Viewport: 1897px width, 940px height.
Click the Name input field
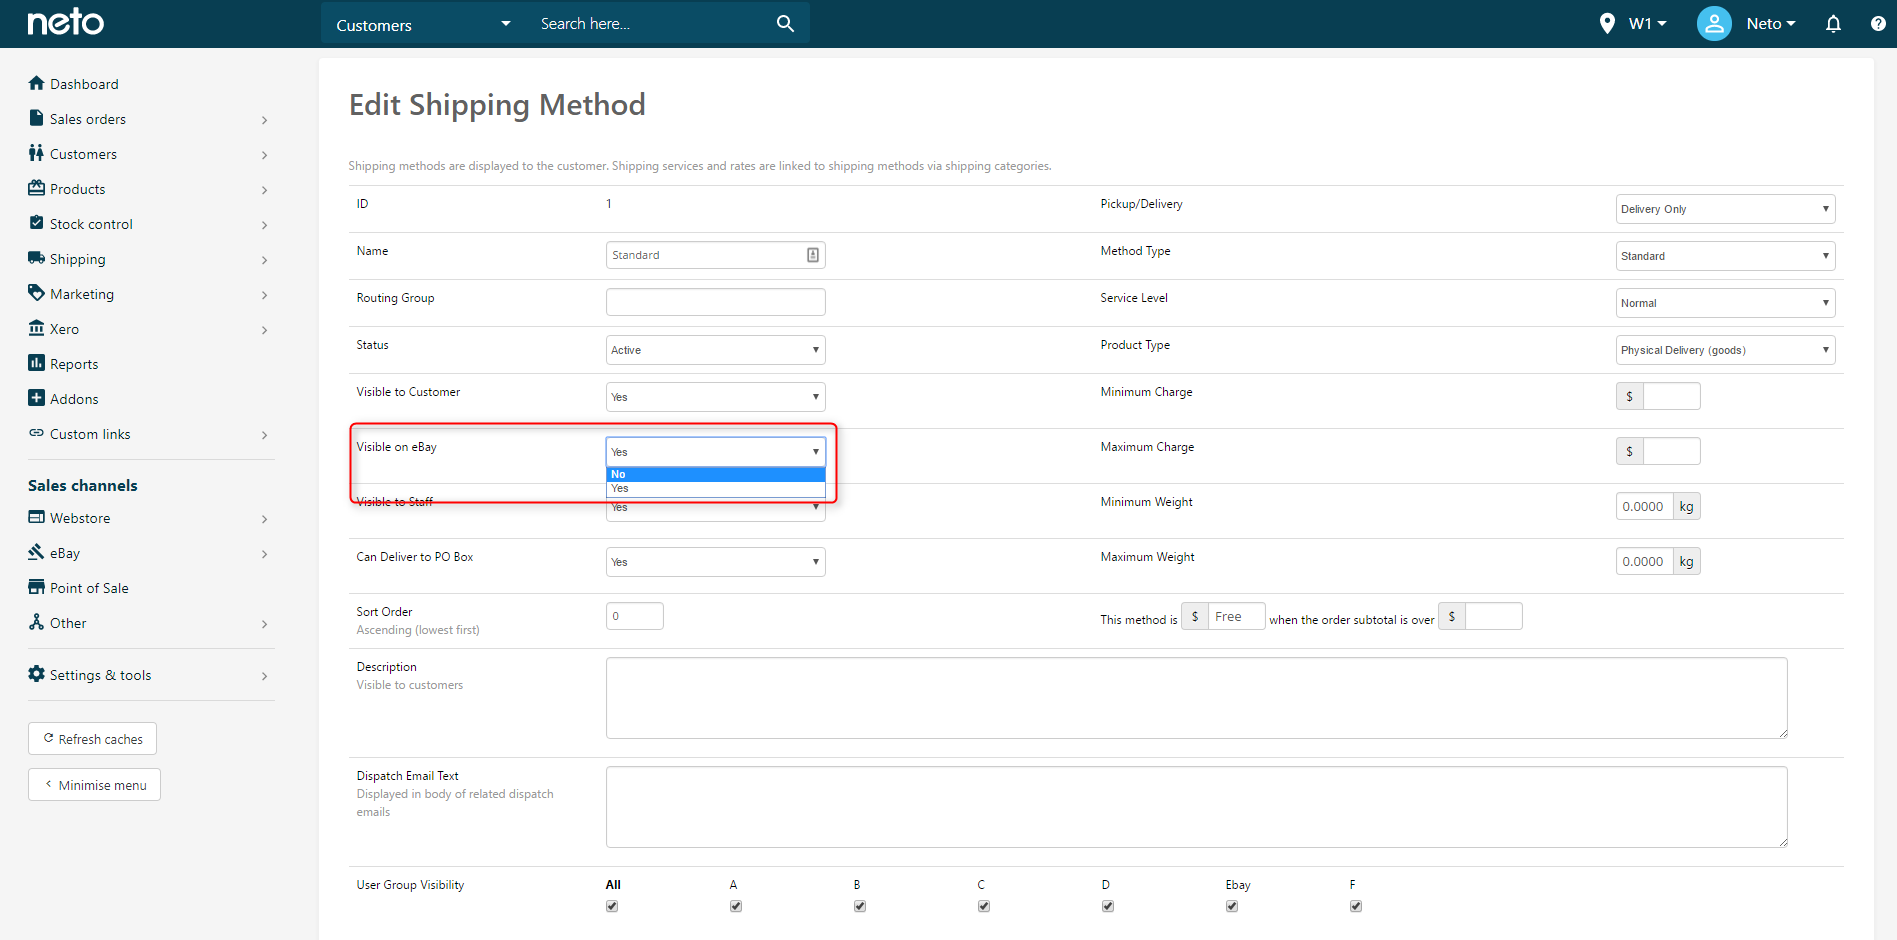[715, 255]
